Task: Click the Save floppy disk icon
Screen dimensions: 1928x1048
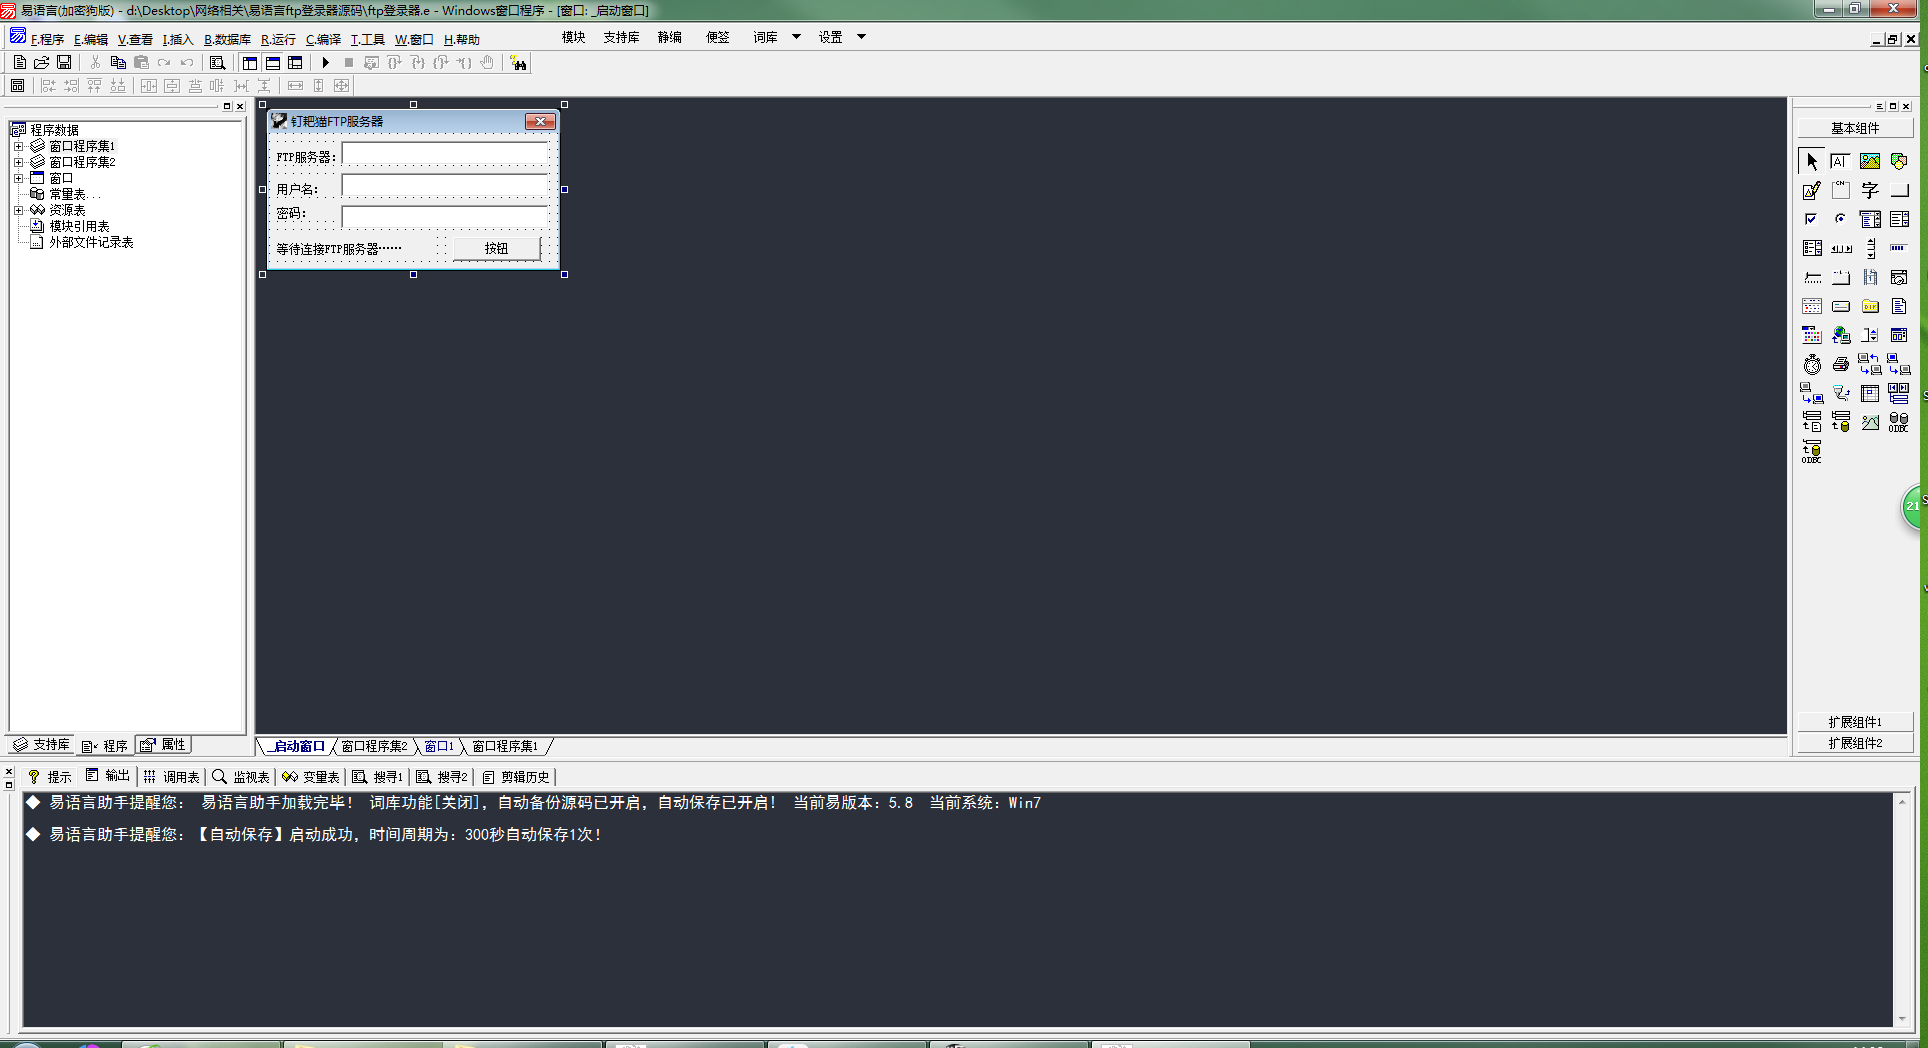Action: coord(64,63)
